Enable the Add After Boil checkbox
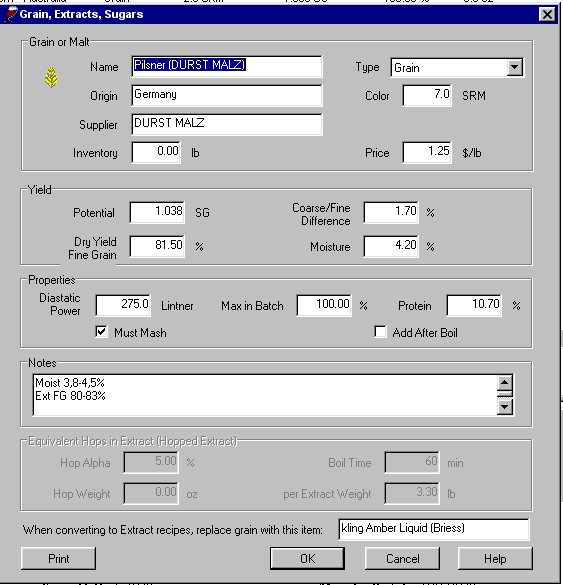Viewport: 563px width, 585px height. [x=380, y=331]
